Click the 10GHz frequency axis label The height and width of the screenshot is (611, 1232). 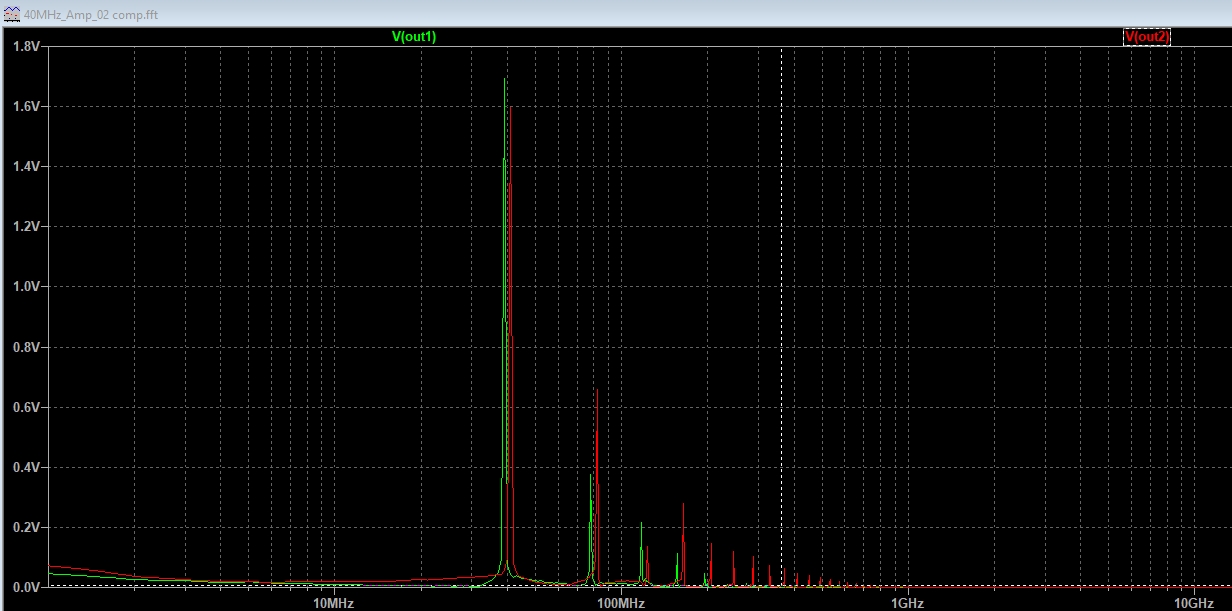1193,602
